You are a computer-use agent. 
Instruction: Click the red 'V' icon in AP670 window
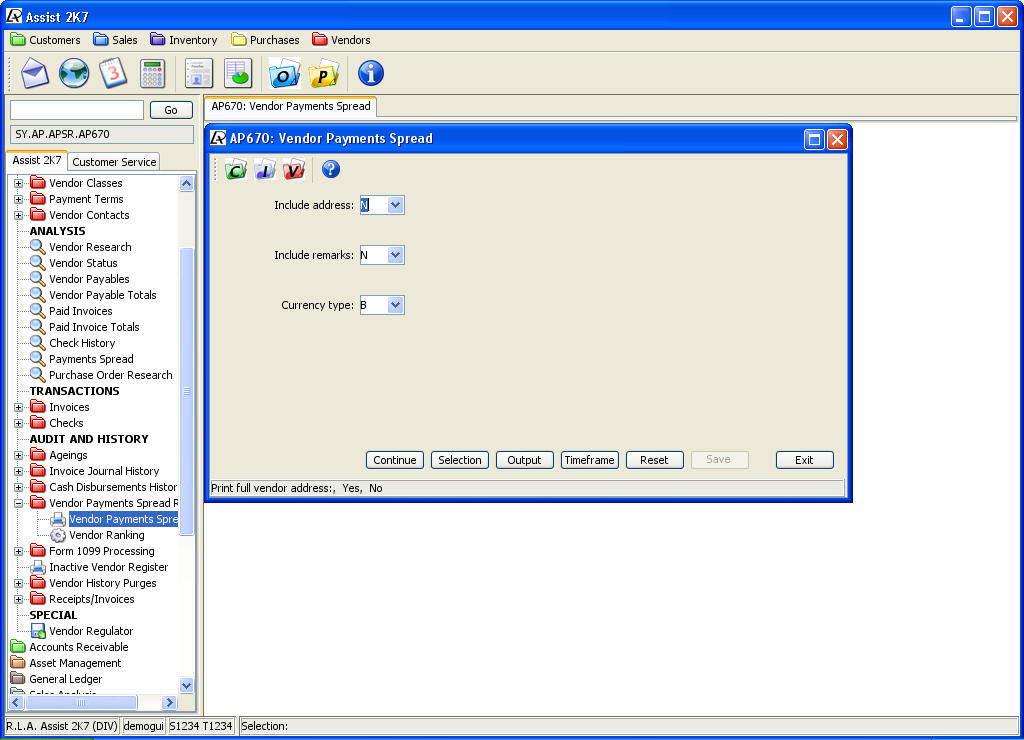click(294, 170)
